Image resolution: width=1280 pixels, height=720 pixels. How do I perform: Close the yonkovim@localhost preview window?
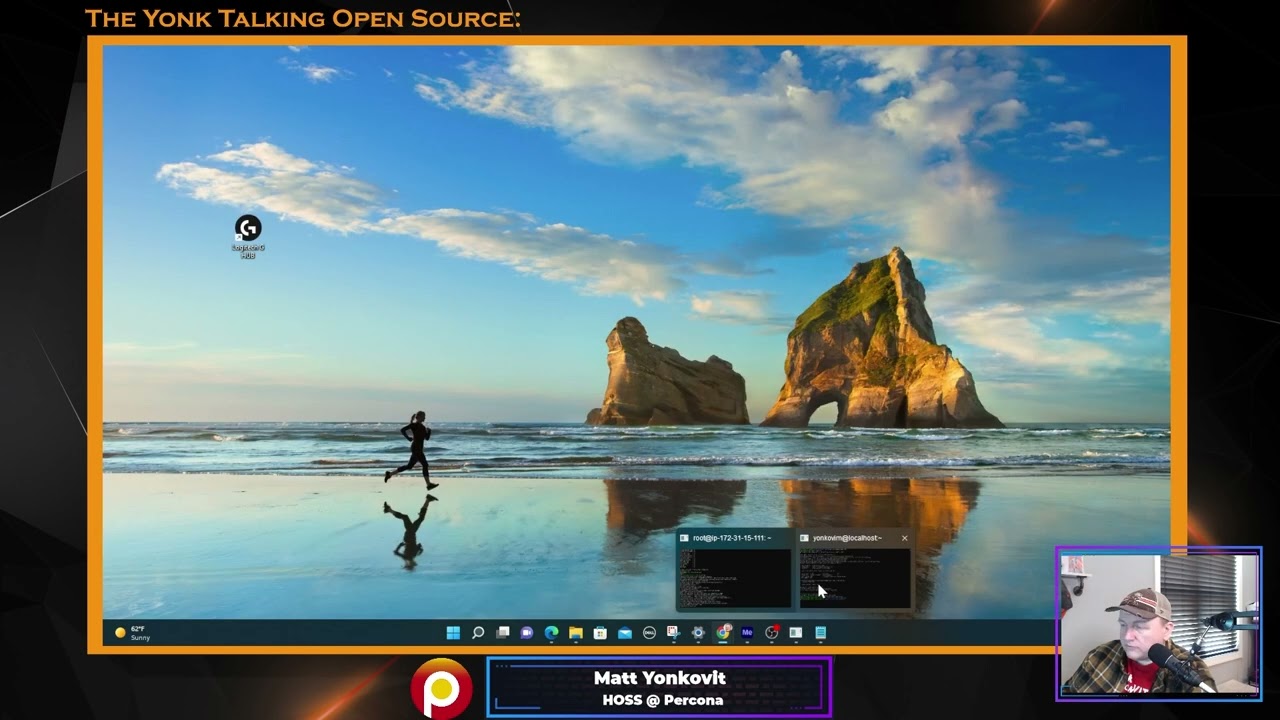(905, 538)
